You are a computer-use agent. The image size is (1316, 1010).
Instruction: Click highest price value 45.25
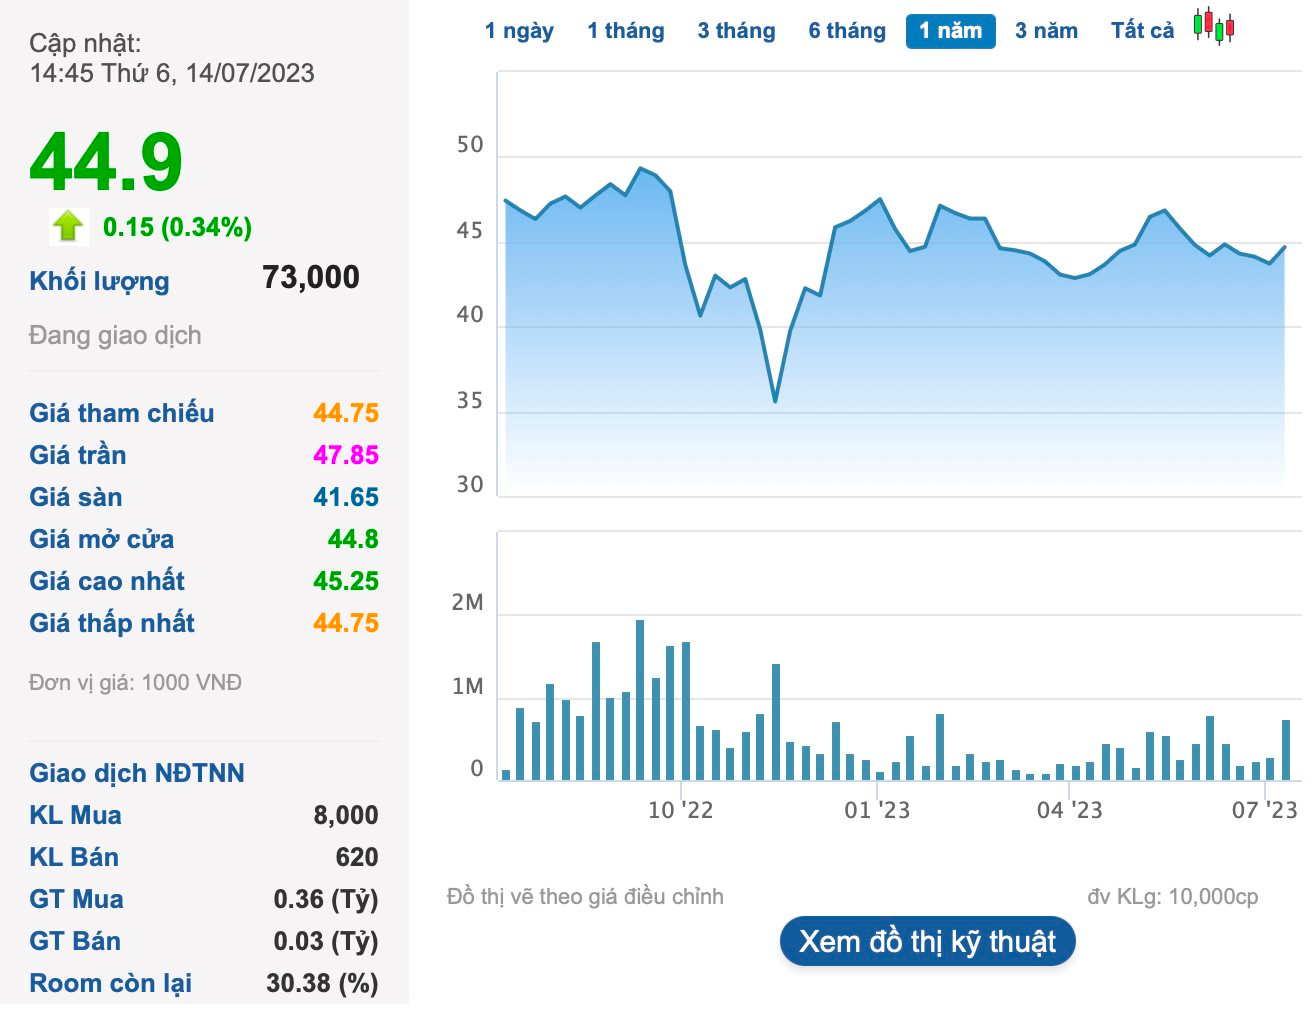pyautogui.click(x=346, y=581)
